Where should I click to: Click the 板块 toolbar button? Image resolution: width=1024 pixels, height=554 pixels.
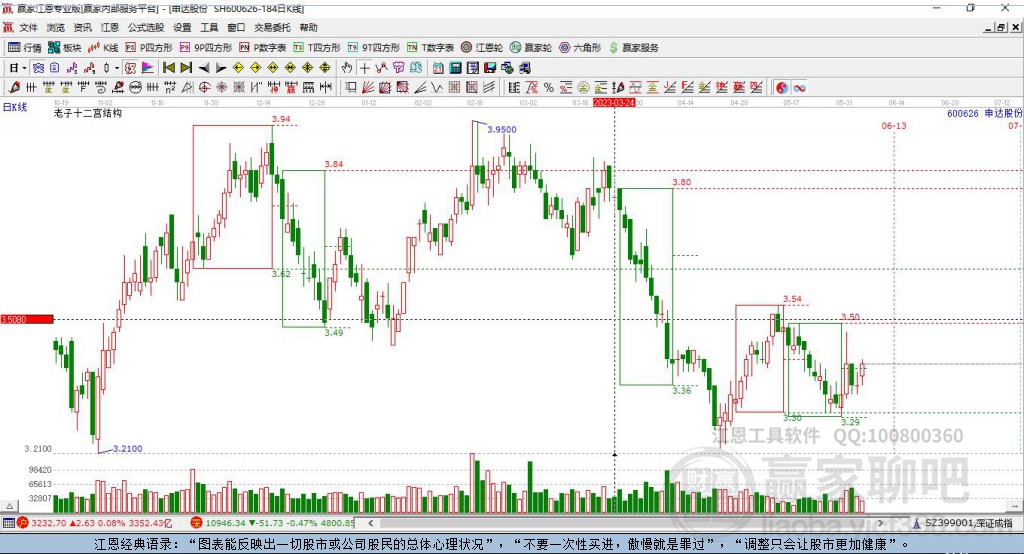tap(64, 48)
